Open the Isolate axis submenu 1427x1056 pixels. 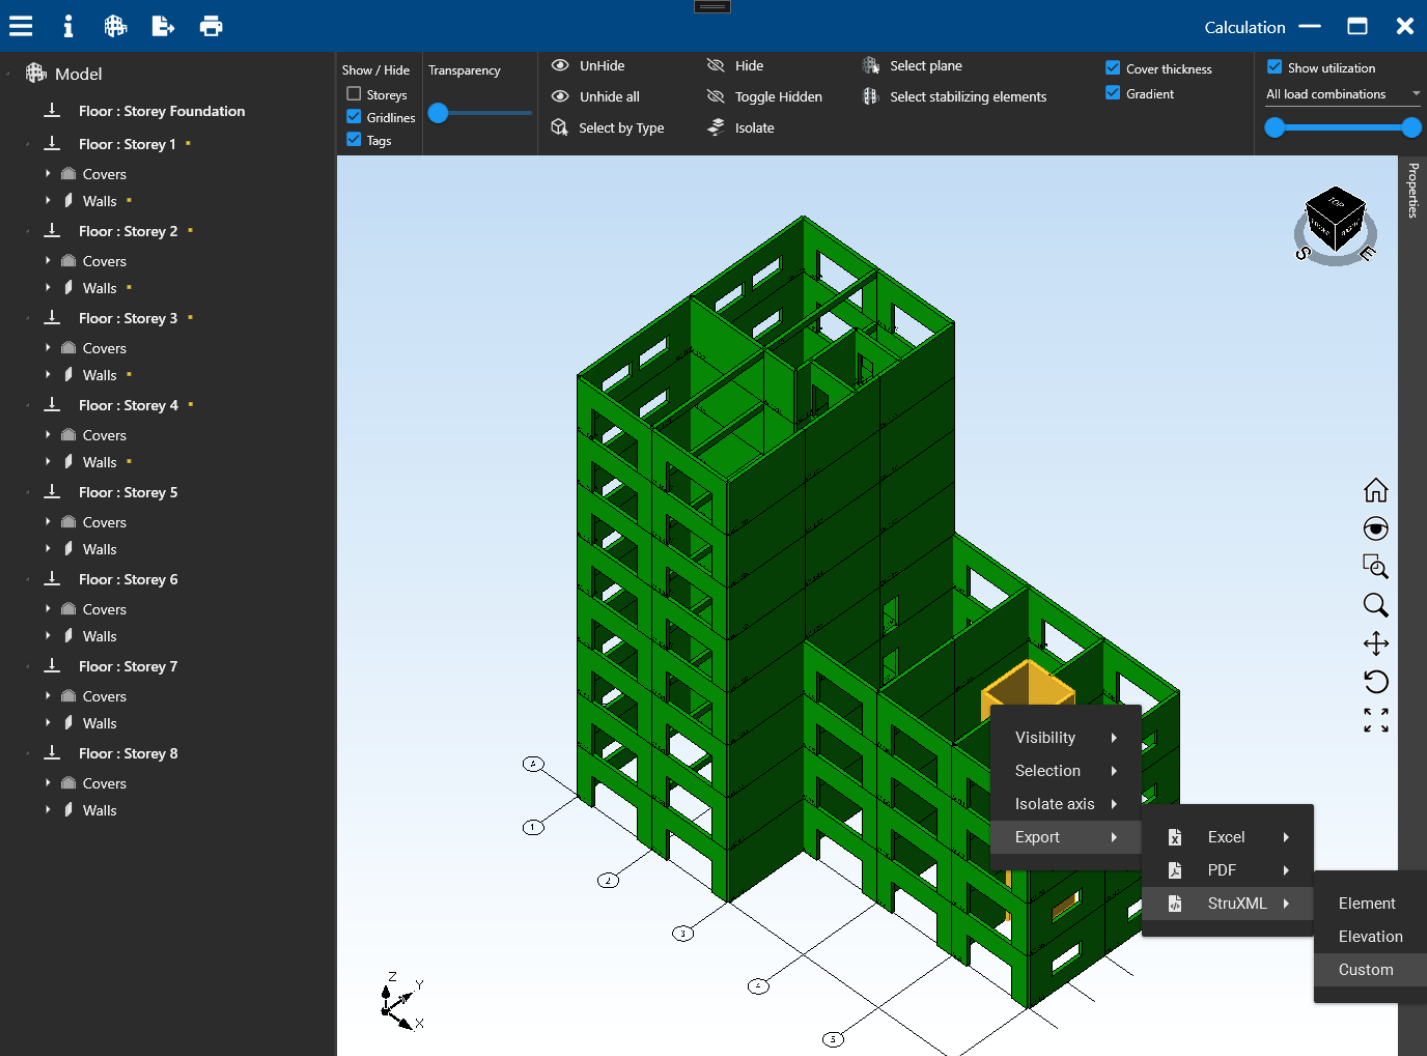click(1065, 804)
